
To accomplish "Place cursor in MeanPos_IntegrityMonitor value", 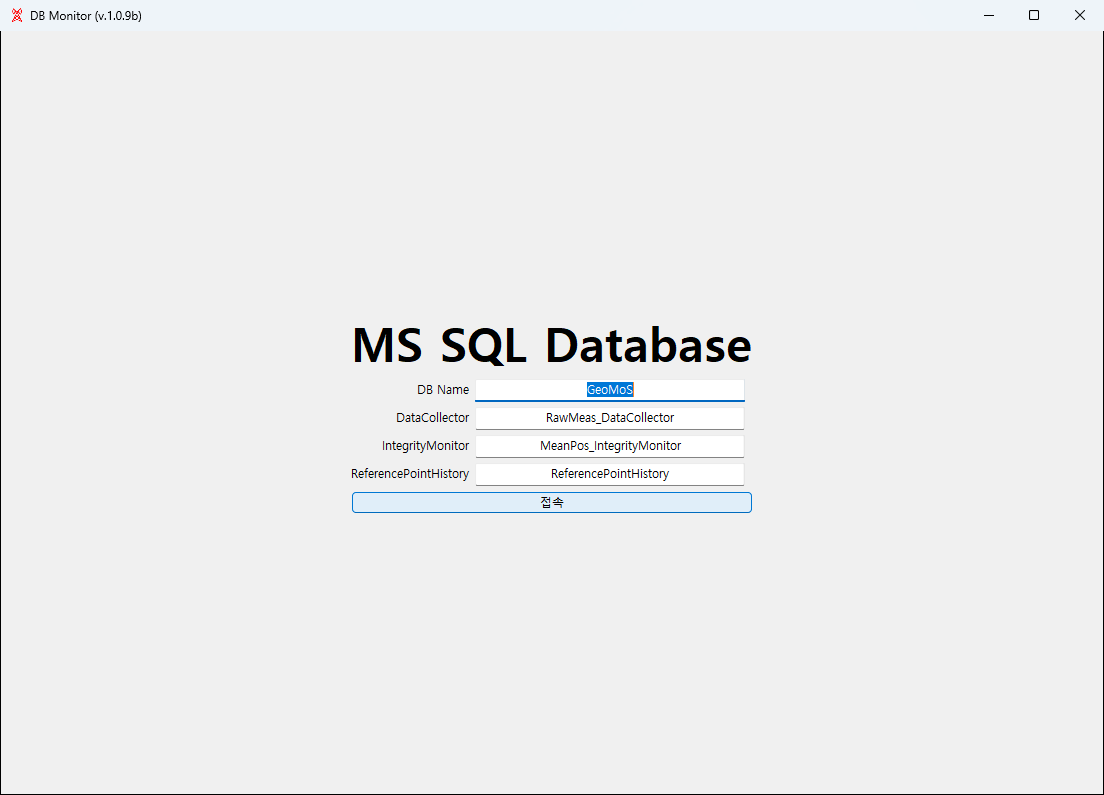I will coord(610,446).
